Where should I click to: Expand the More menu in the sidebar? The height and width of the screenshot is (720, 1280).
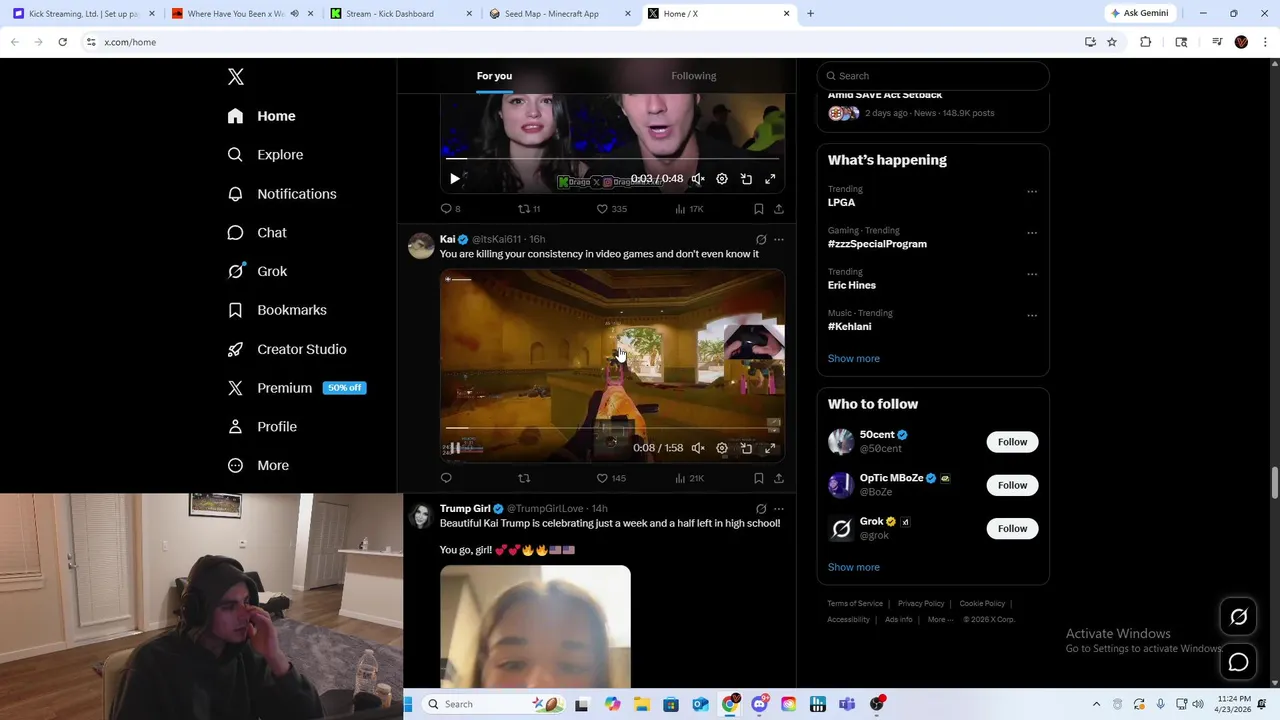[x=258, y=465]
